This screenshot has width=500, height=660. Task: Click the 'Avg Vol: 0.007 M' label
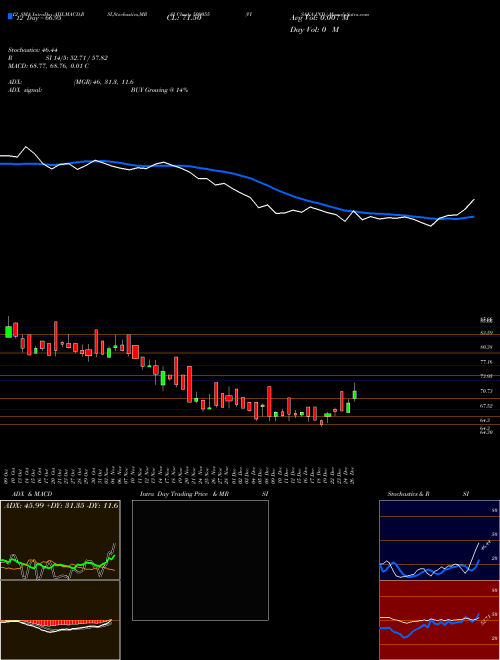pos(319,18)
